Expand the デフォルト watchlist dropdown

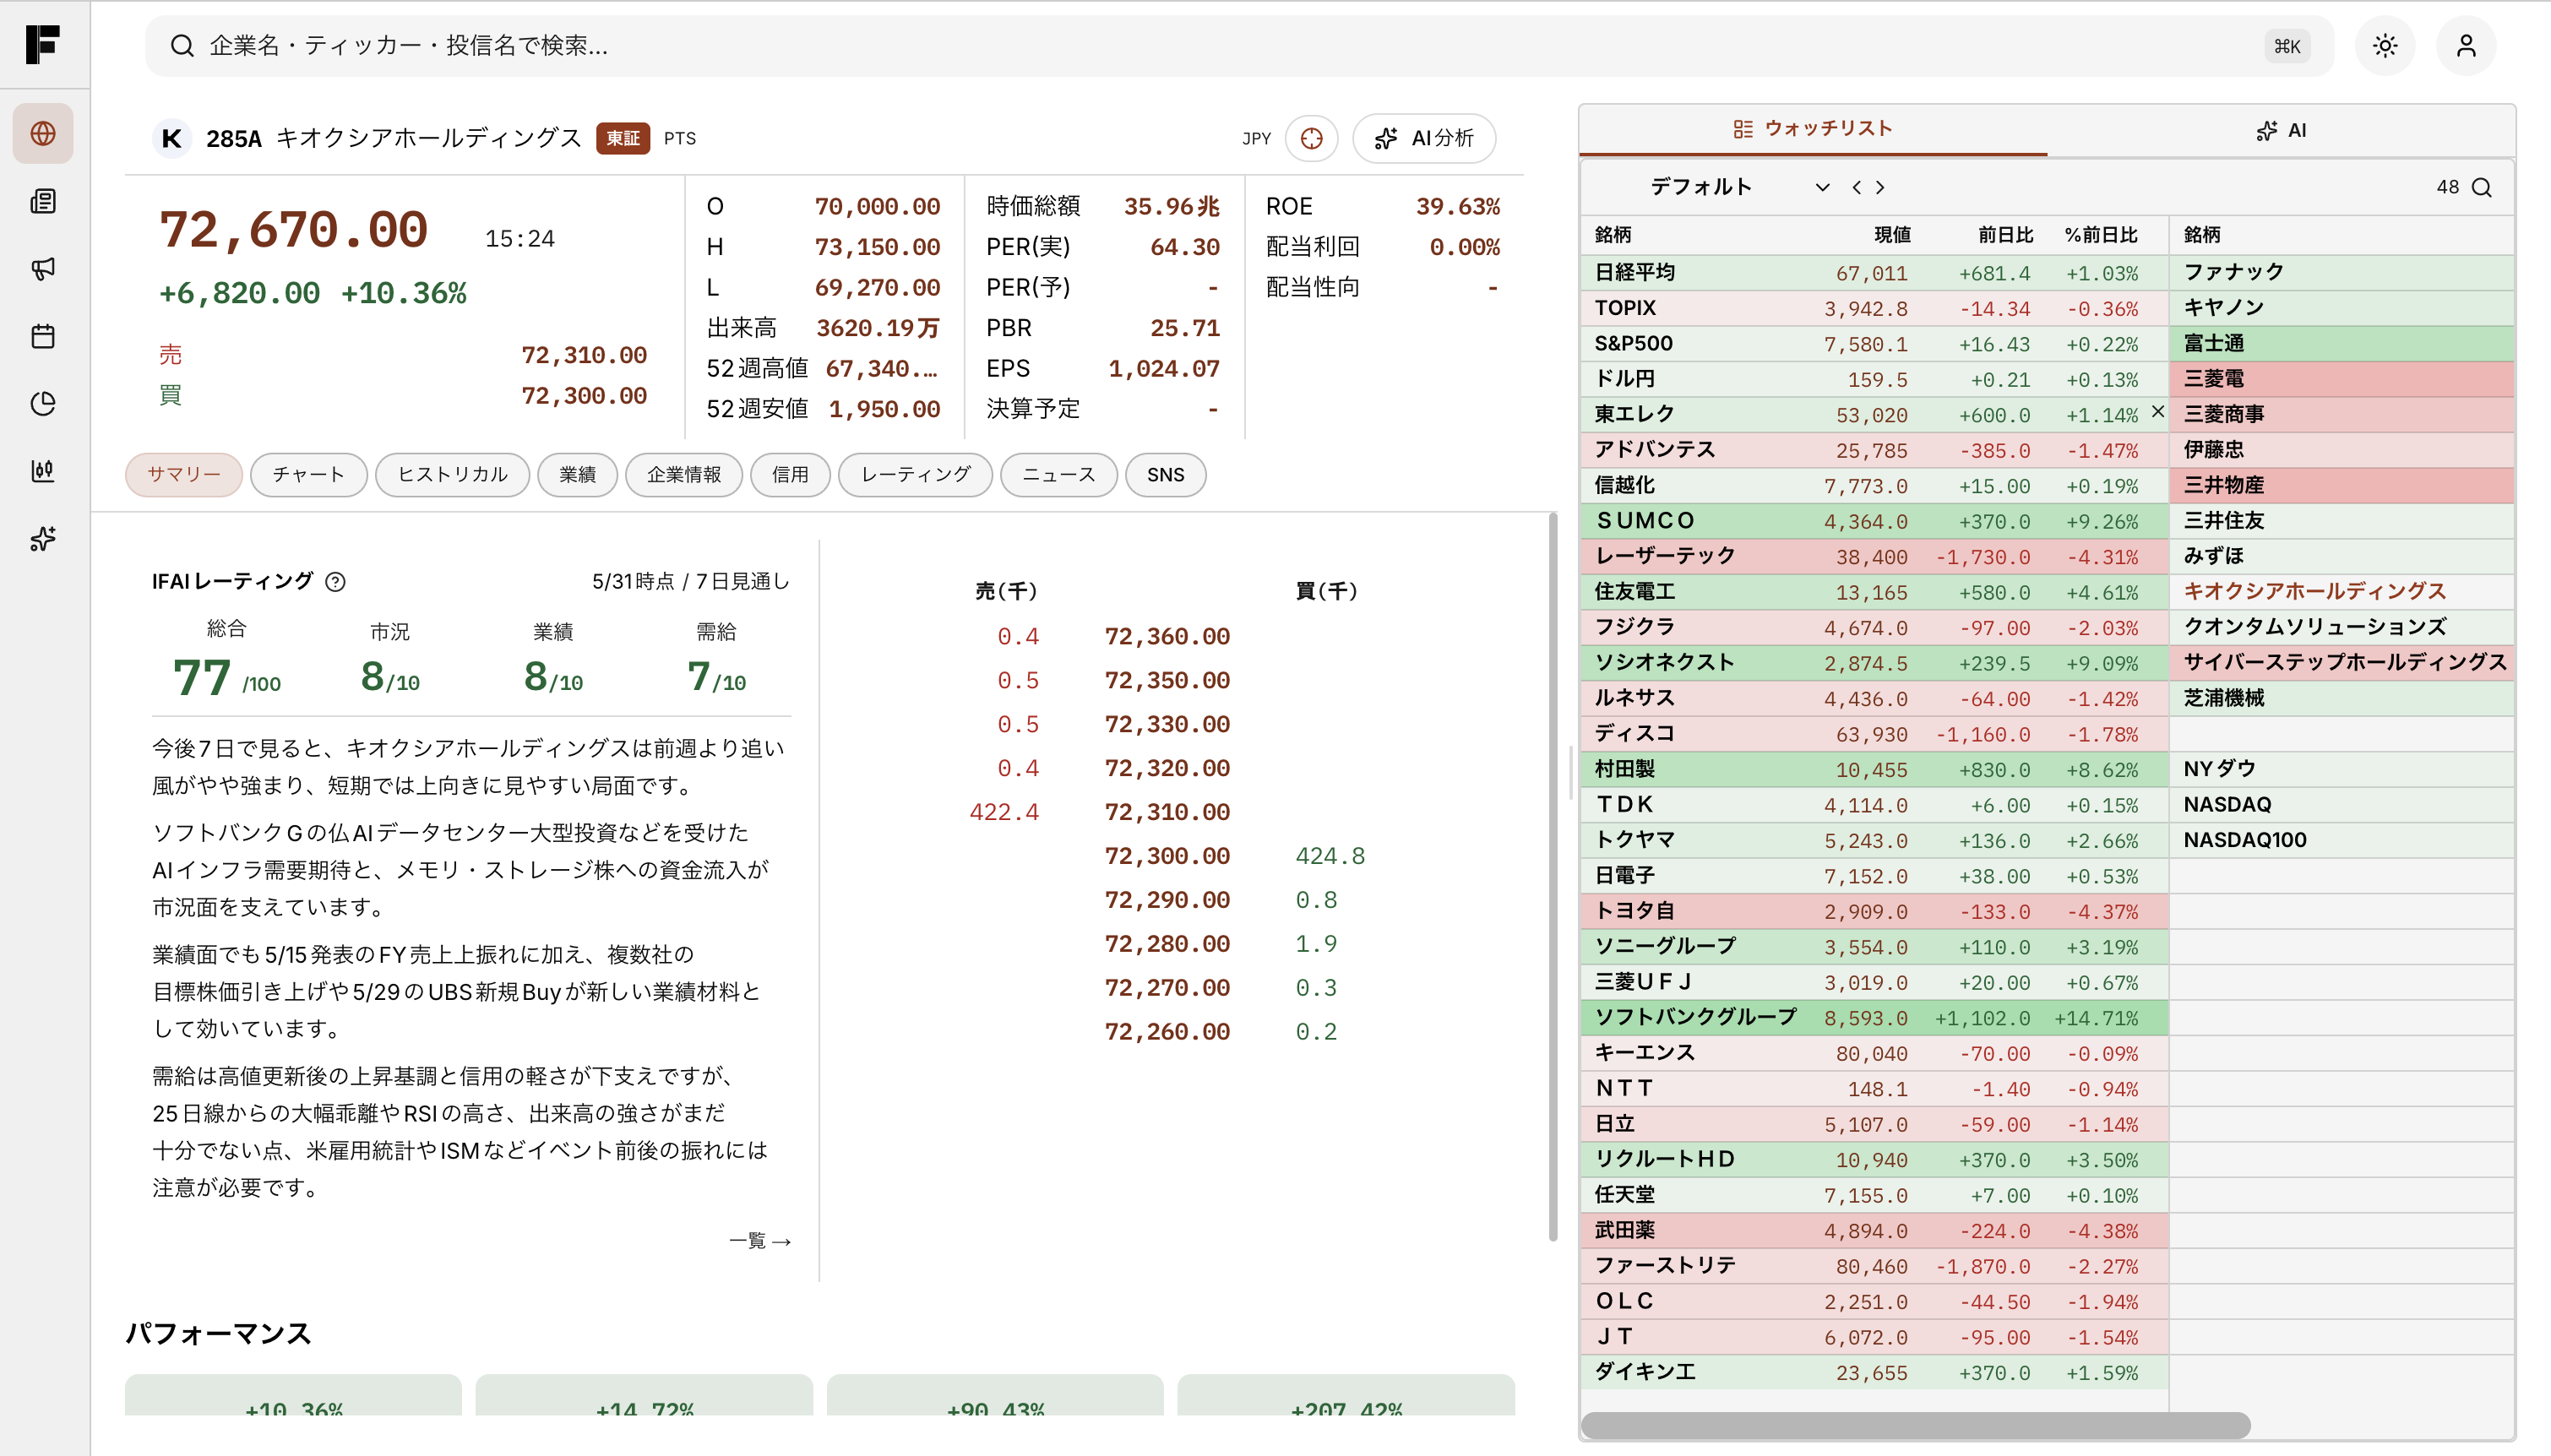point(1823,187)
